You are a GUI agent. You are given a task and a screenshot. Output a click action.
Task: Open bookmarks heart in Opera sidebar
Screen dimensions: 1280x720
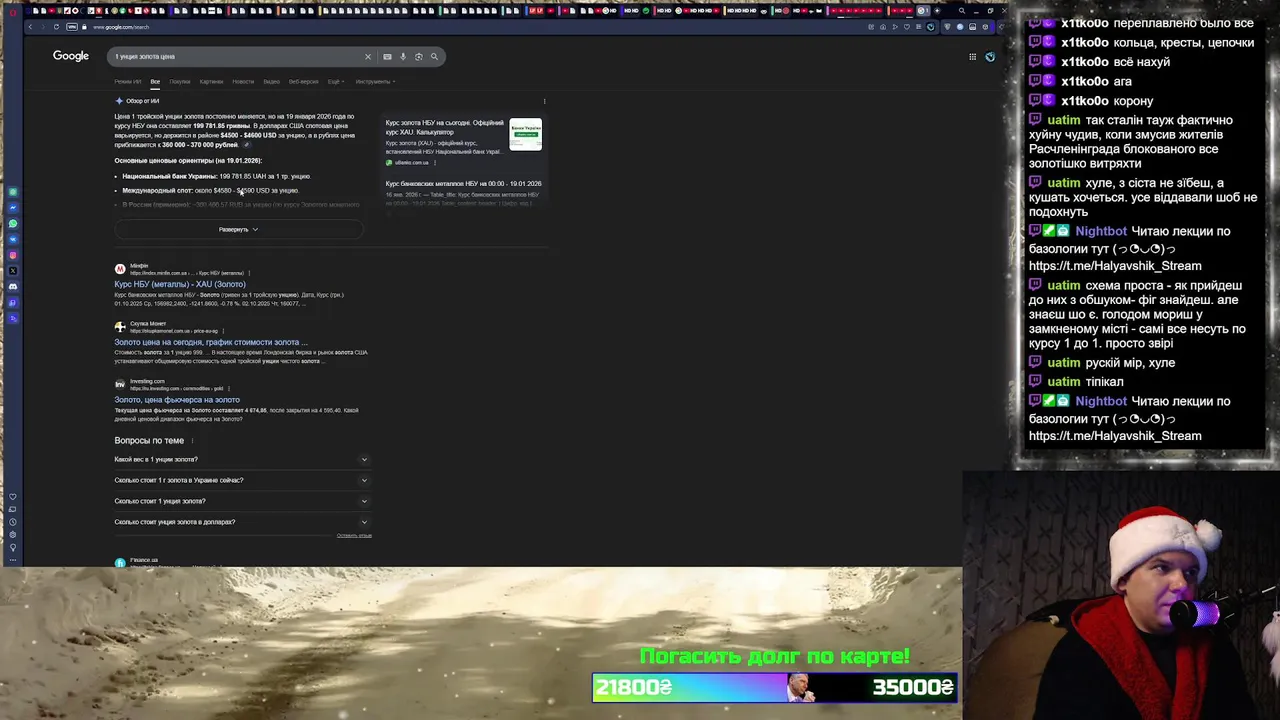13,497
